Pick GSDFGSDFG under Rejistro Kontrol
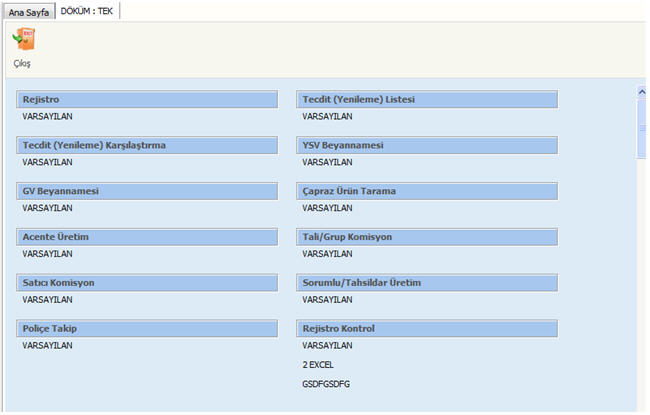Image resolution: width=650 pixels, height=415 pixels. 327,383
